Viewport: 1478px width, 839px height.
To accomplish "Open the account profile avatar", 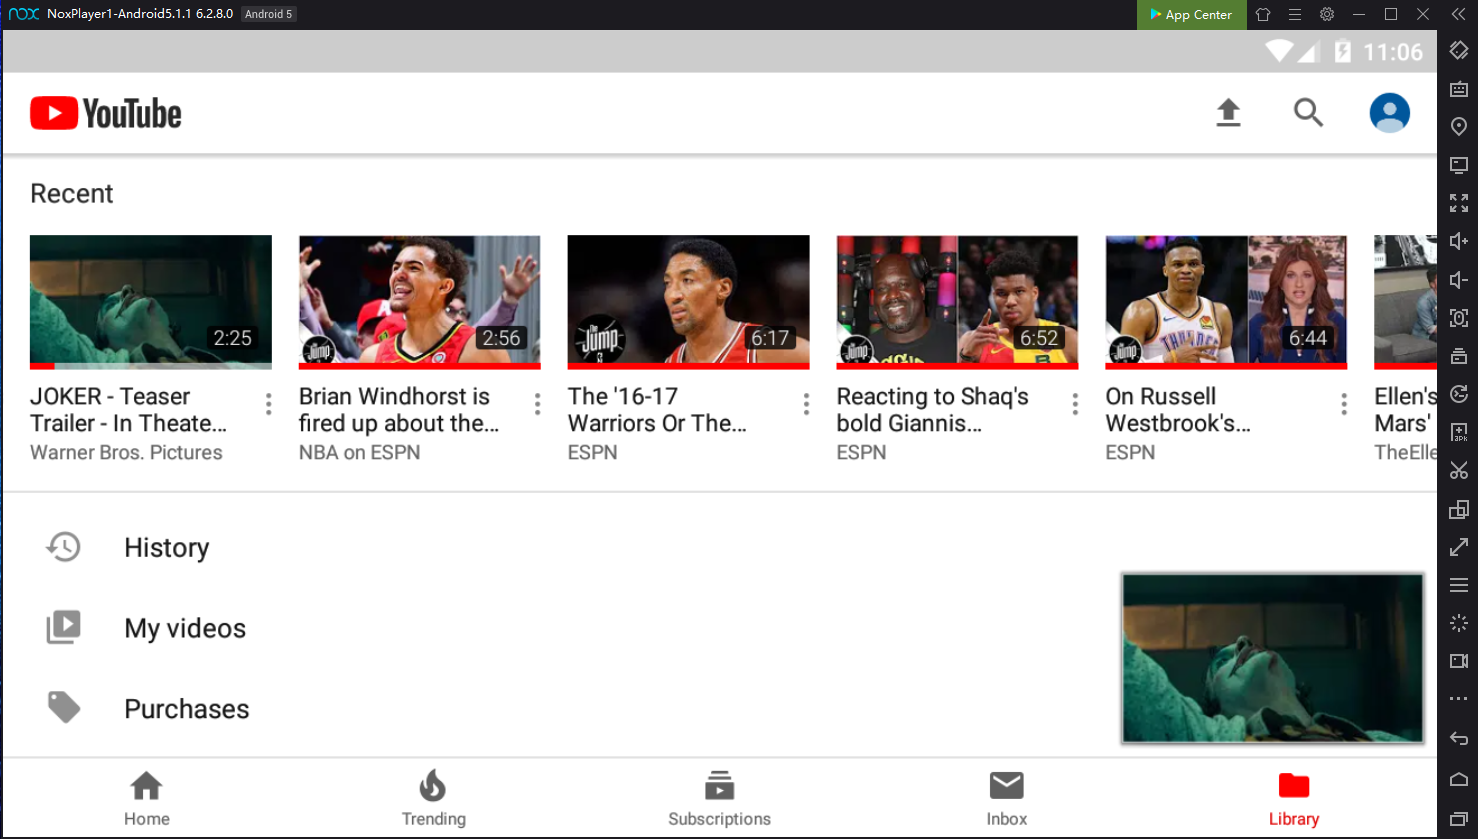I will [x=1389, y=113].
